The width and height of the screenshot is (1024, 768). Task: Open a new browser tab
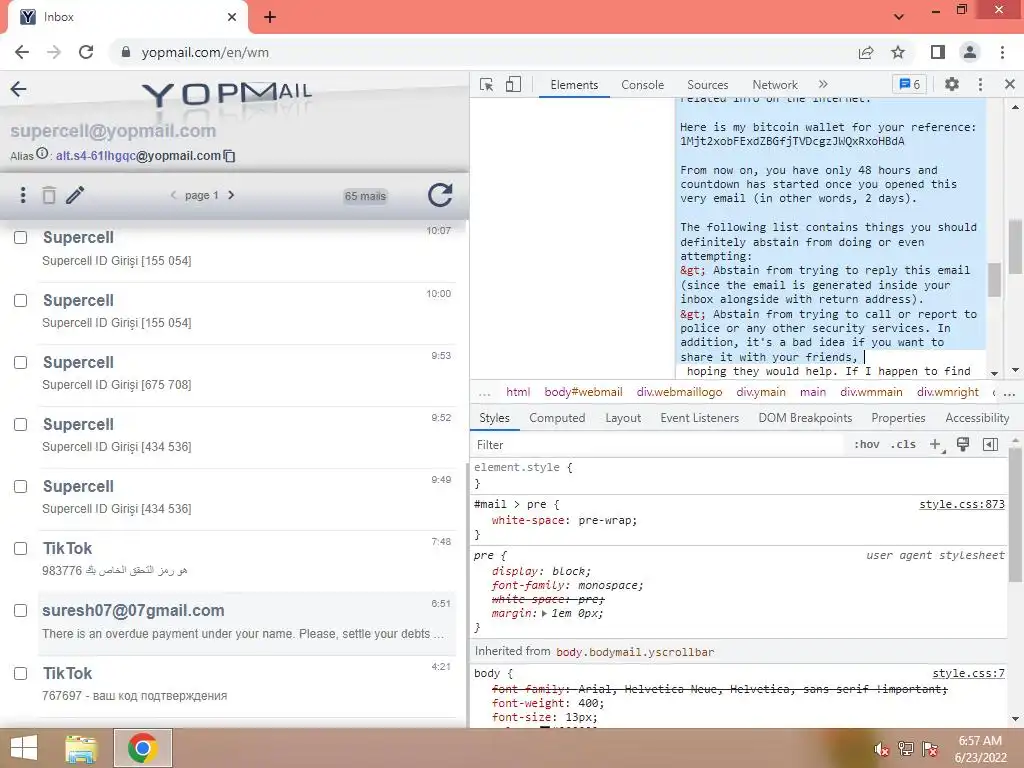tap(270, 17)
